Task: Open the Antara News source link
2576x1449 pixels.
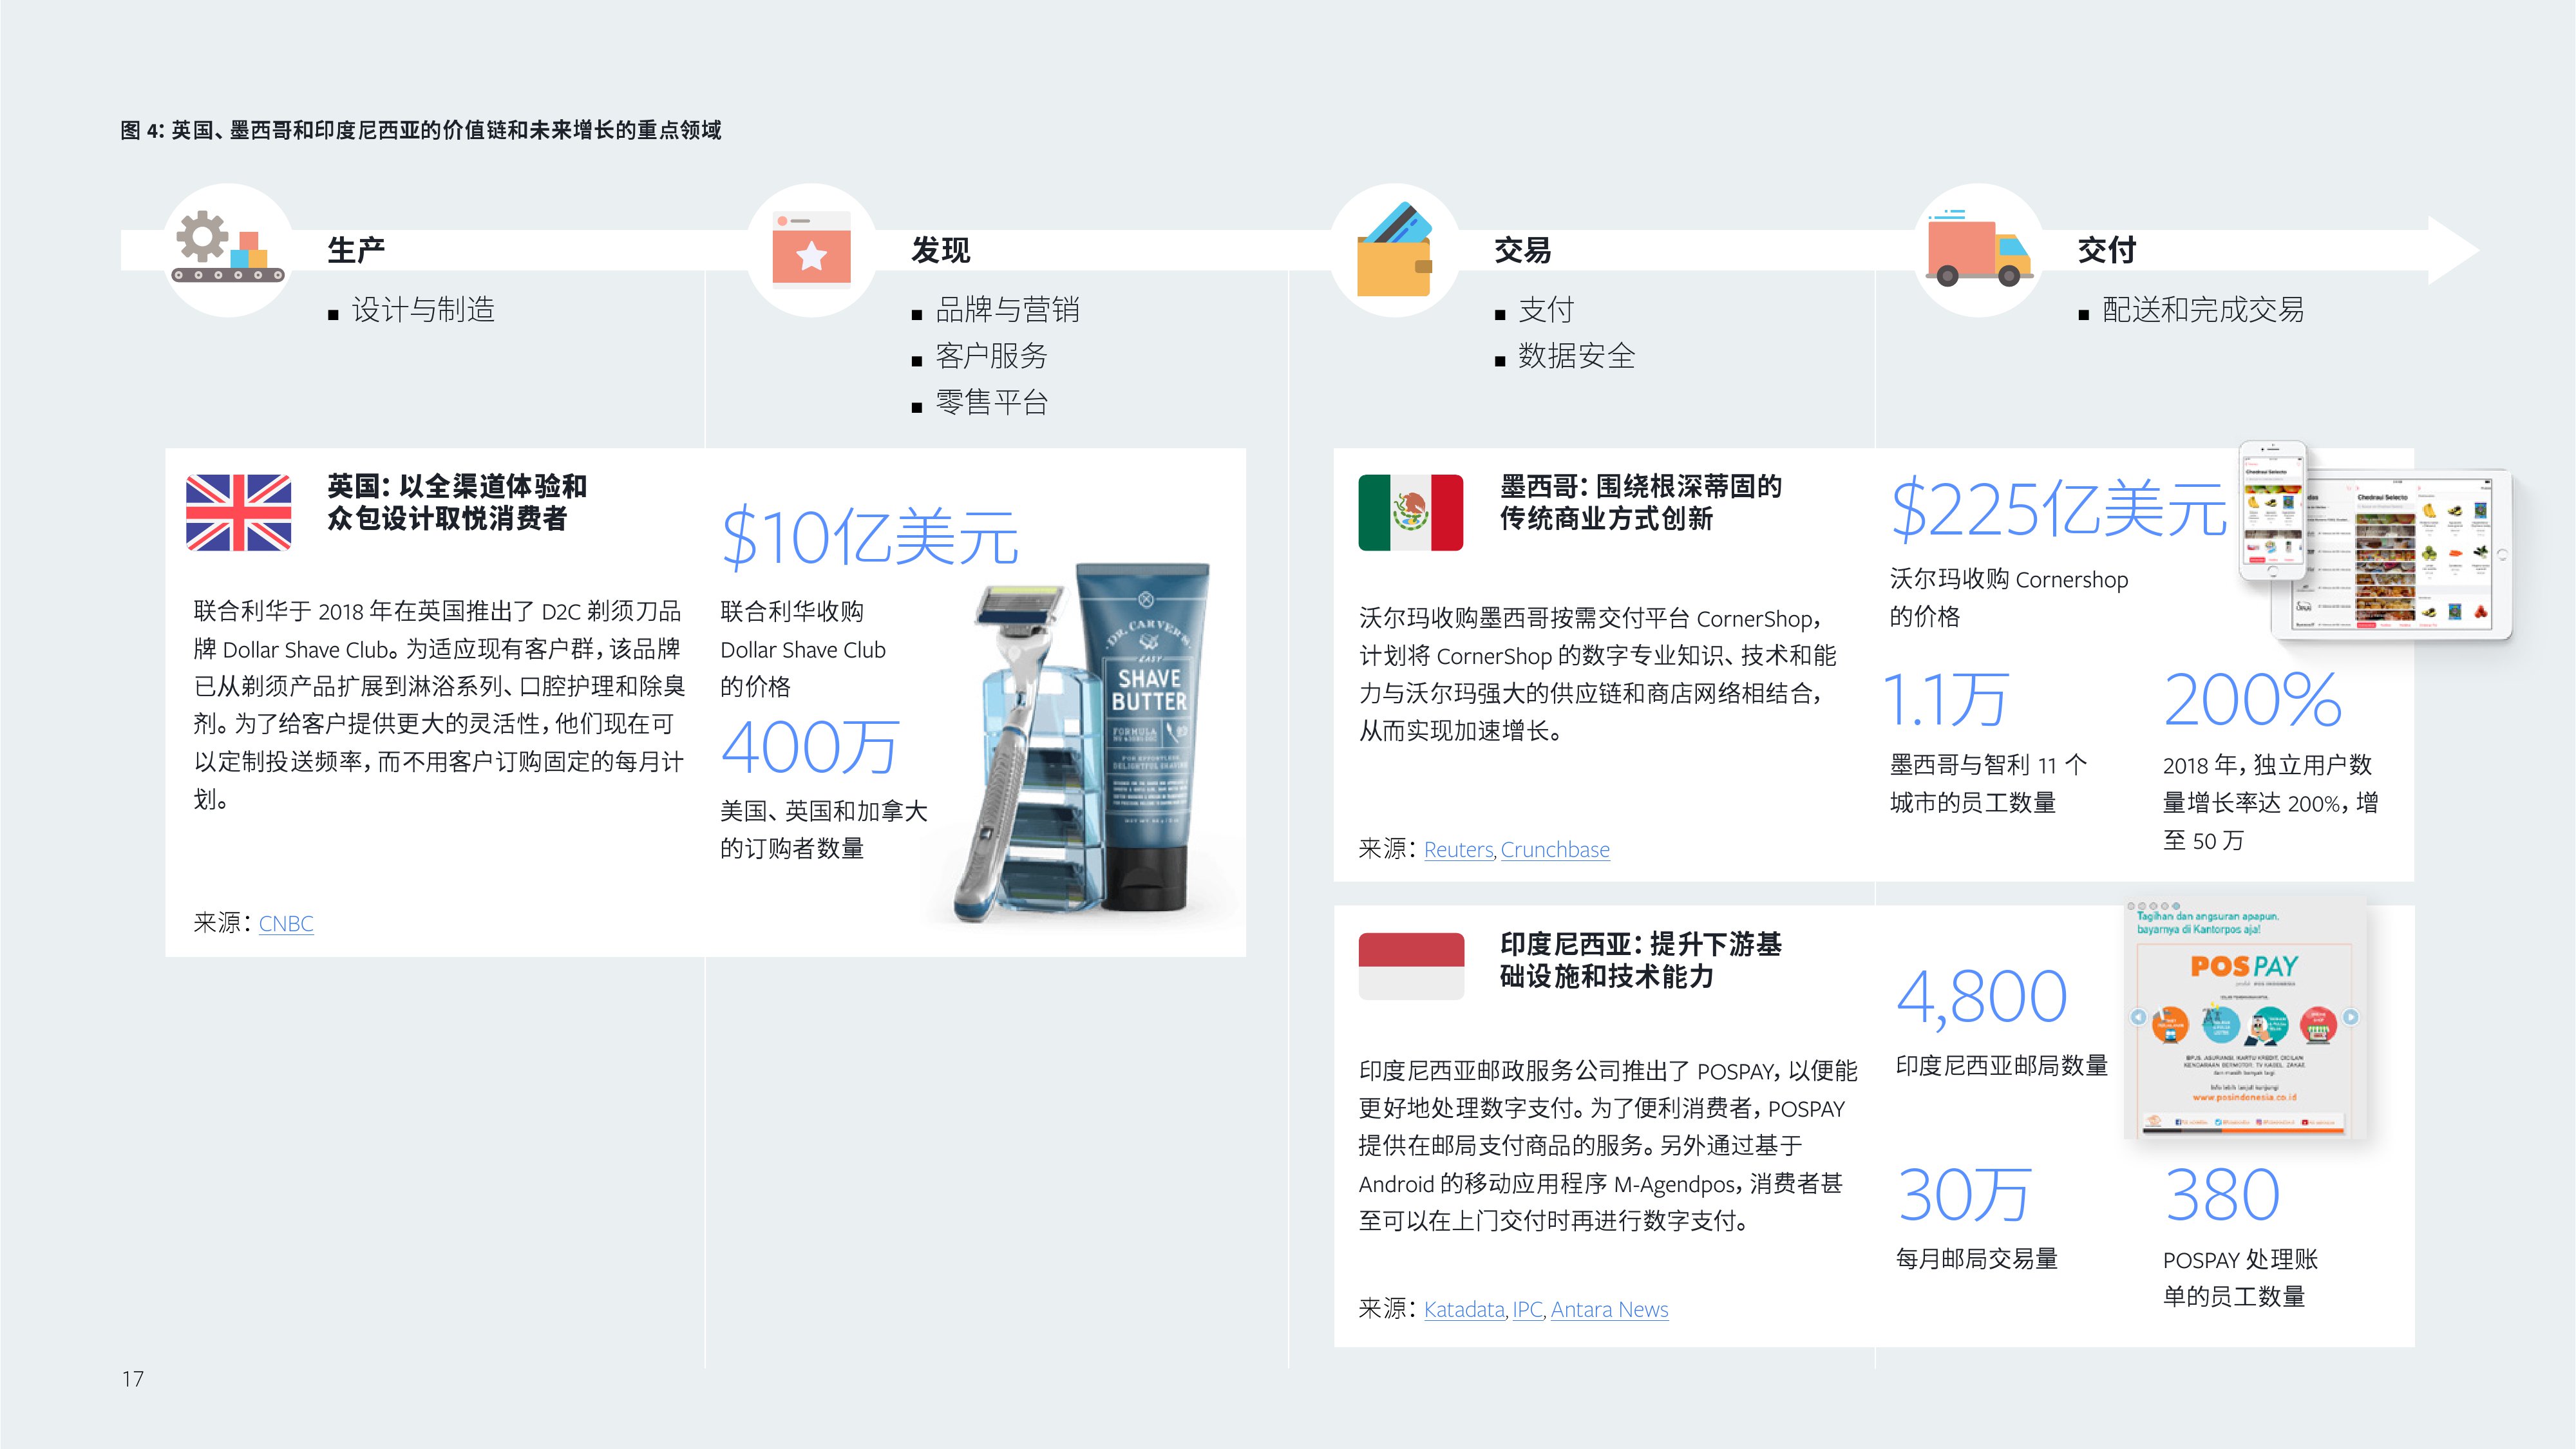Action: pos(1609,1310)
